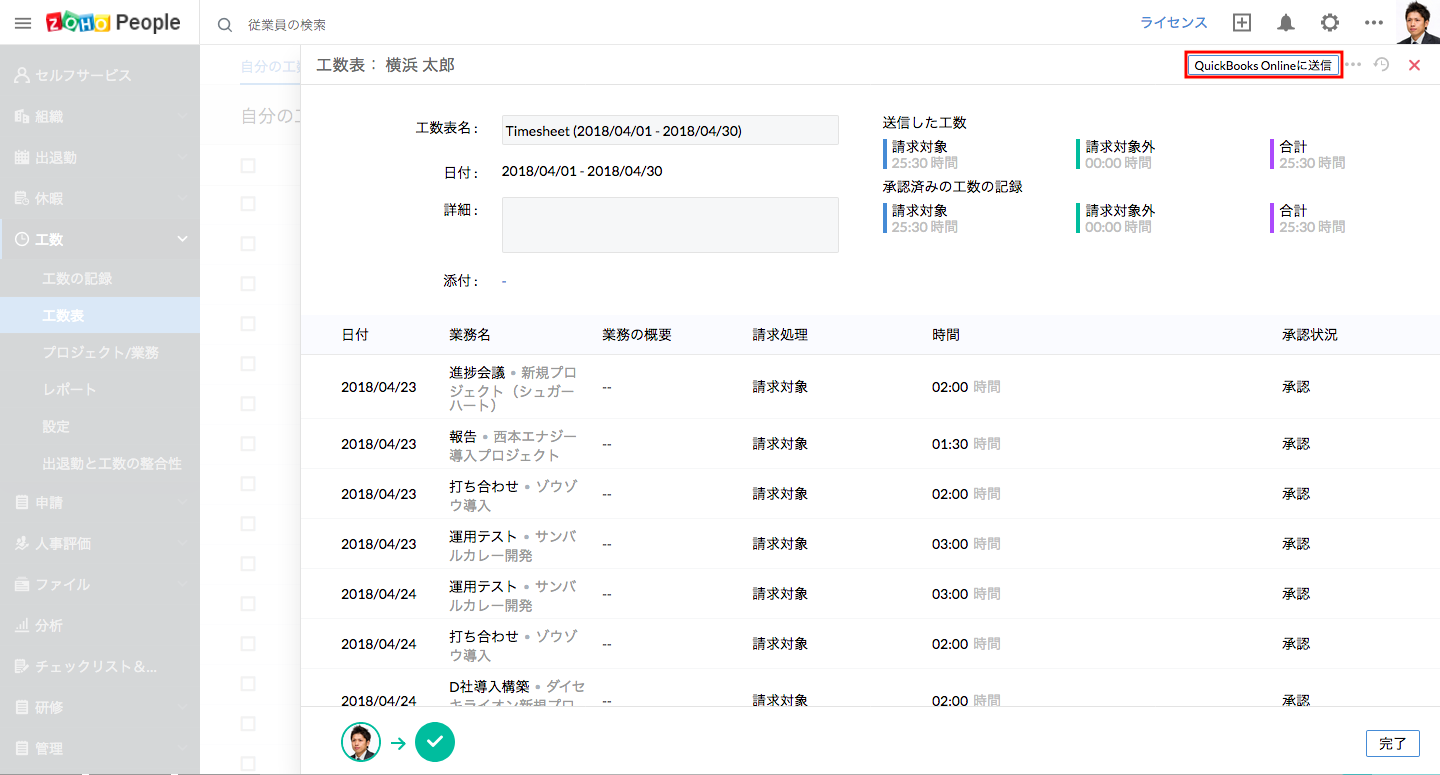Click the QuickBooks Onlineに送信 button

[1262, 65]
